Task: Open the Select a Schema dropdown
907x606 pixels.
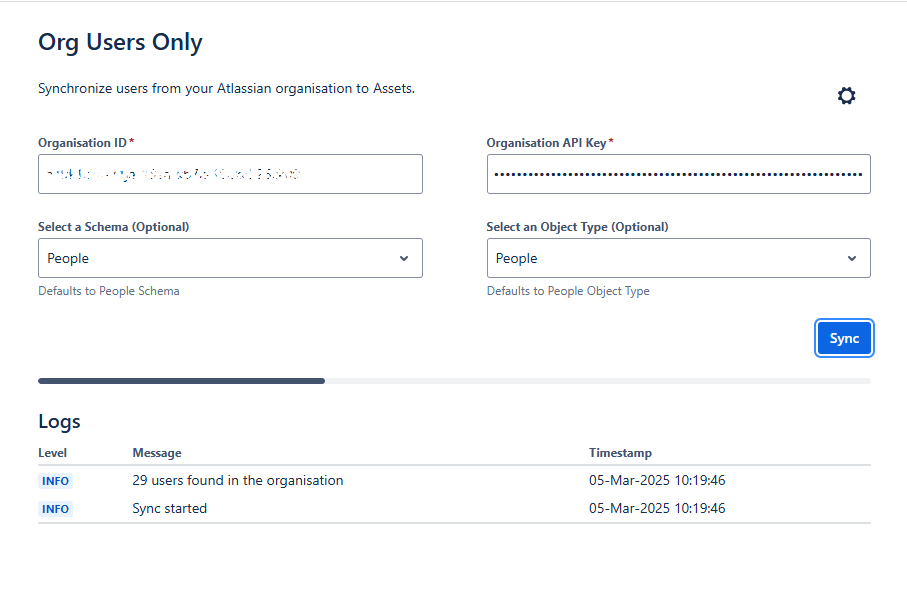Action: (x=230, y=258)
